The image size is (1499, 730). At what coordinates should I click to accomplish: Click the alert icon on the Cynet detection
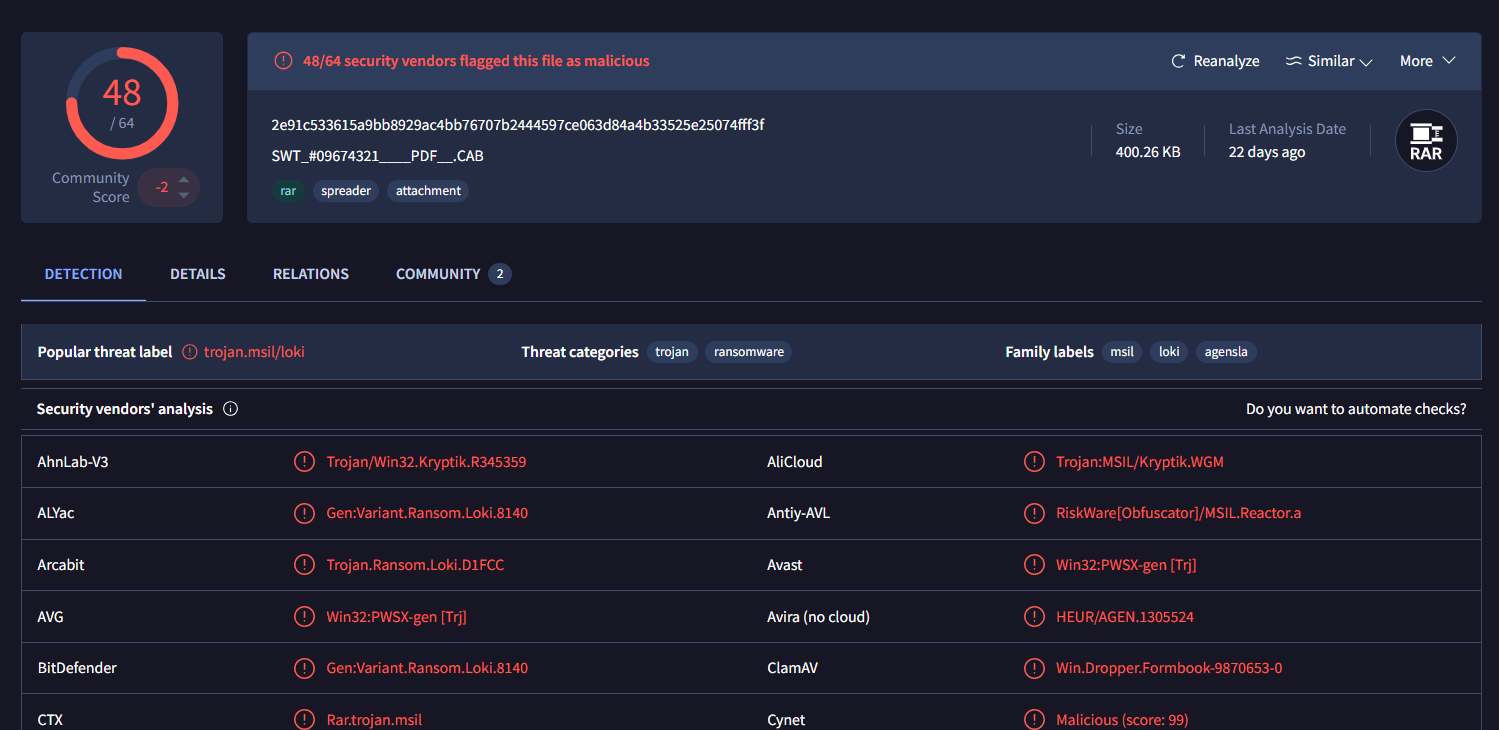(x=1034, y=720)
